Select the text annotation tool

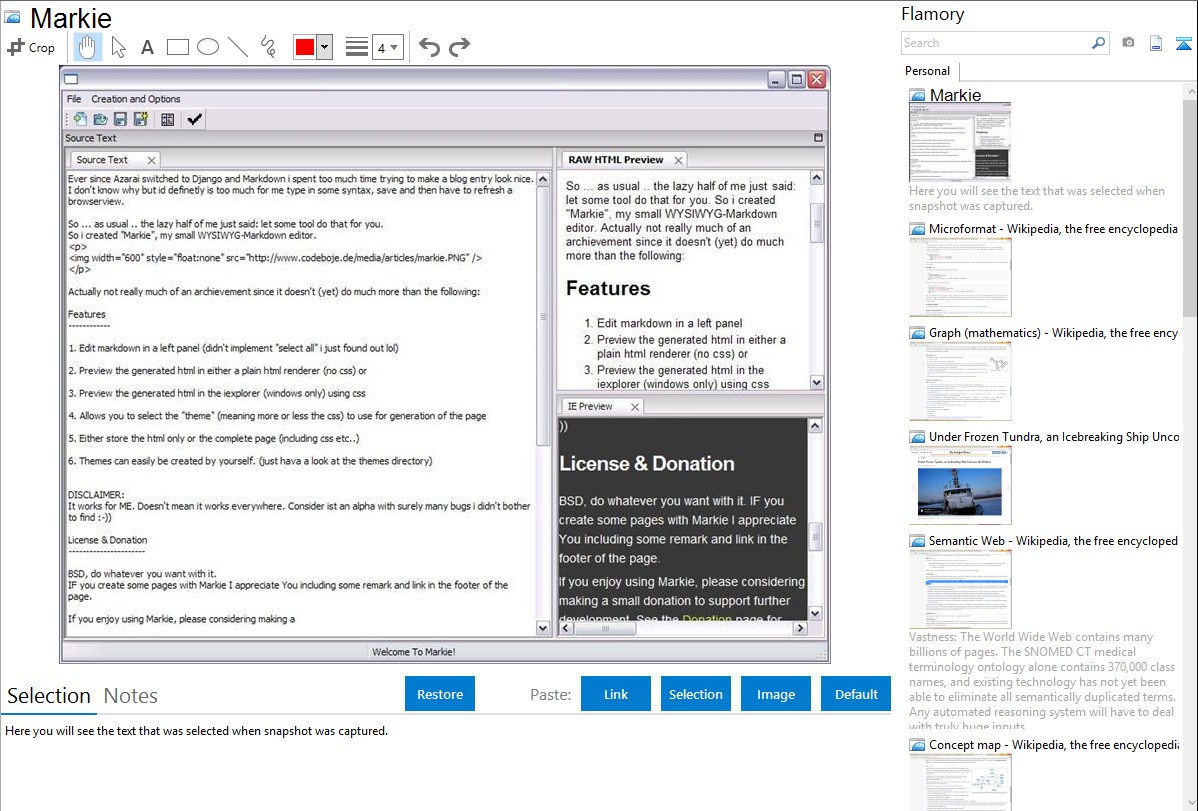147,47
